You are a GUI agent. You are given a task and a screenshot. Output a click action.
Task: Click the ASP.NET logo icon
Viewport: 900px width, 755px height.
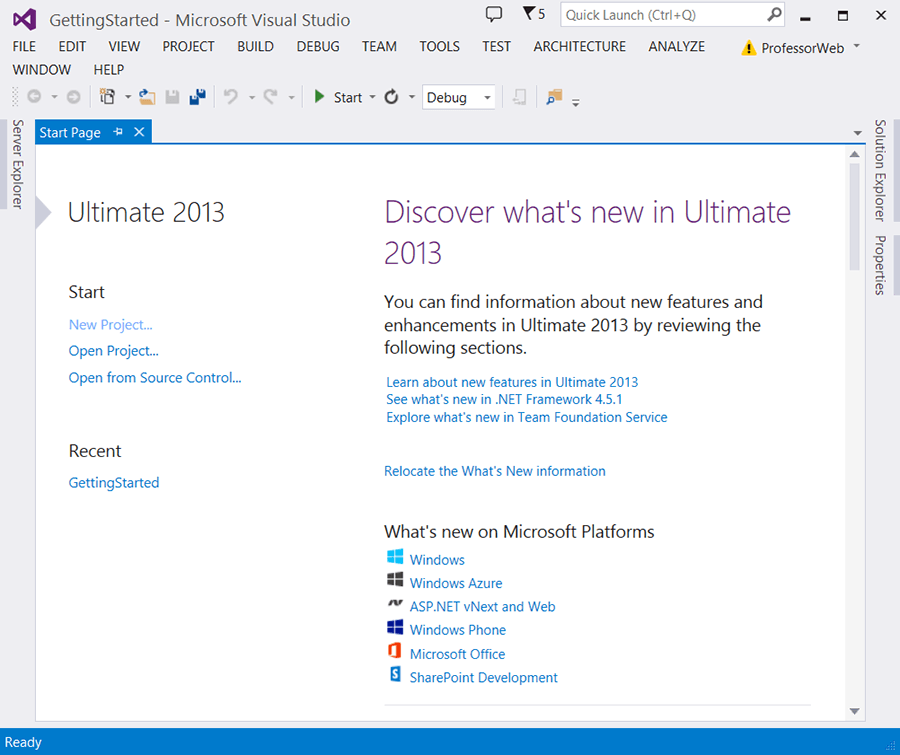395,603
